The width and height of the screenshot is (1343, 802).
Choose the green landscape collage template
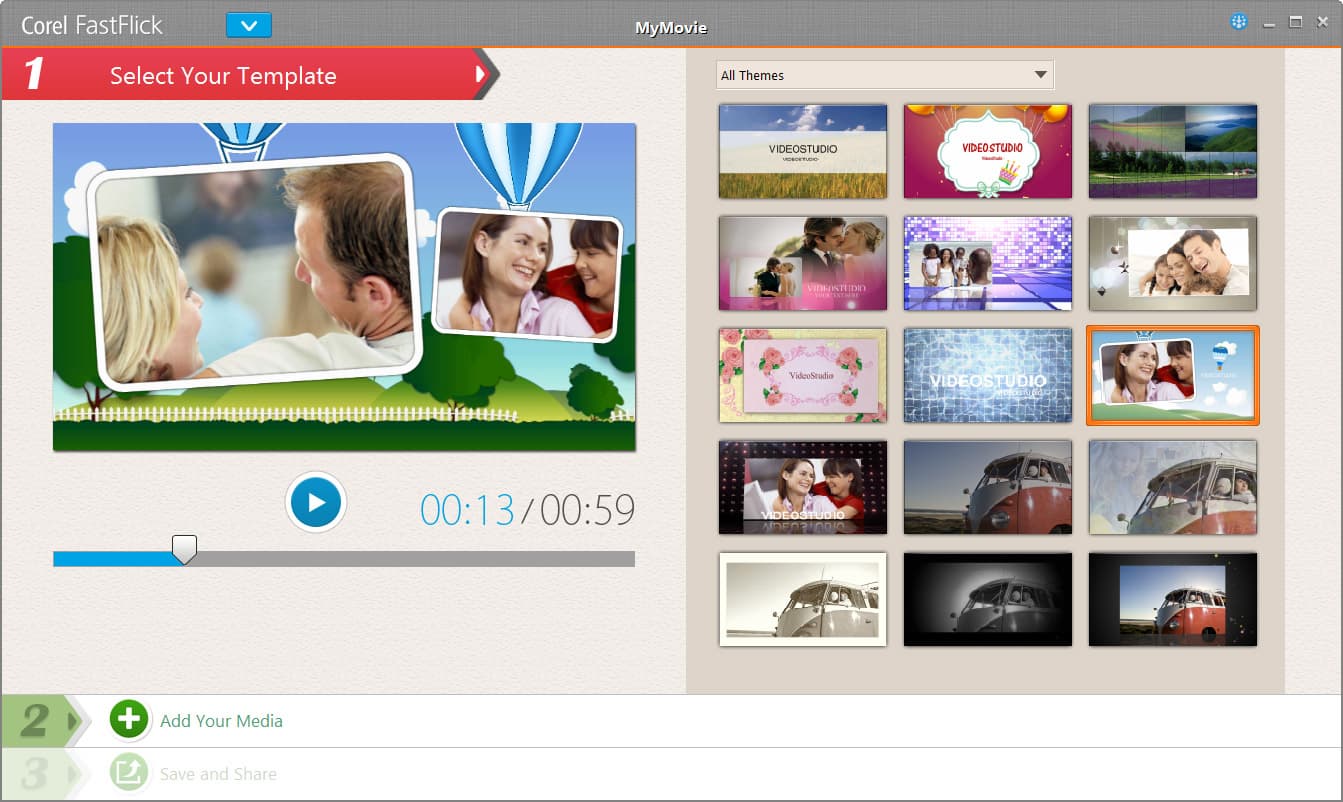(1173, 151)
